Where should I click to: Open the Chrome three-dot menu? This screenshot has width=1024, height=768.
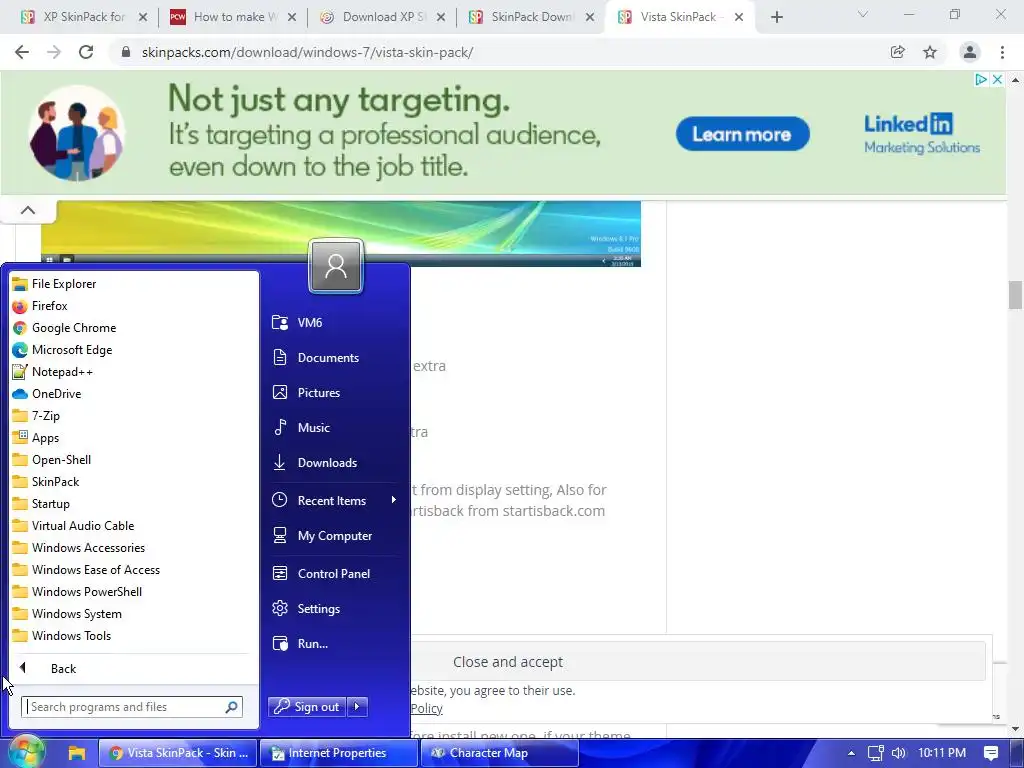1002,52
